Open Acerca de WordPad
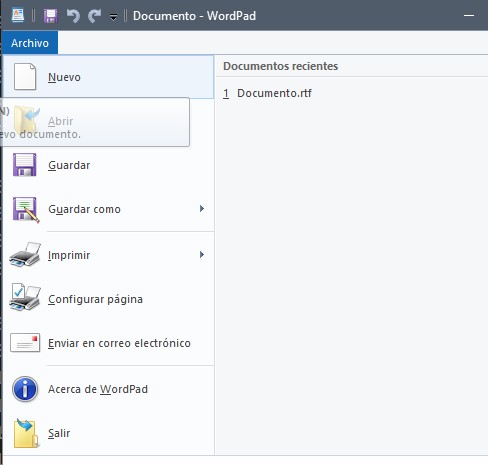 [108, 389]
